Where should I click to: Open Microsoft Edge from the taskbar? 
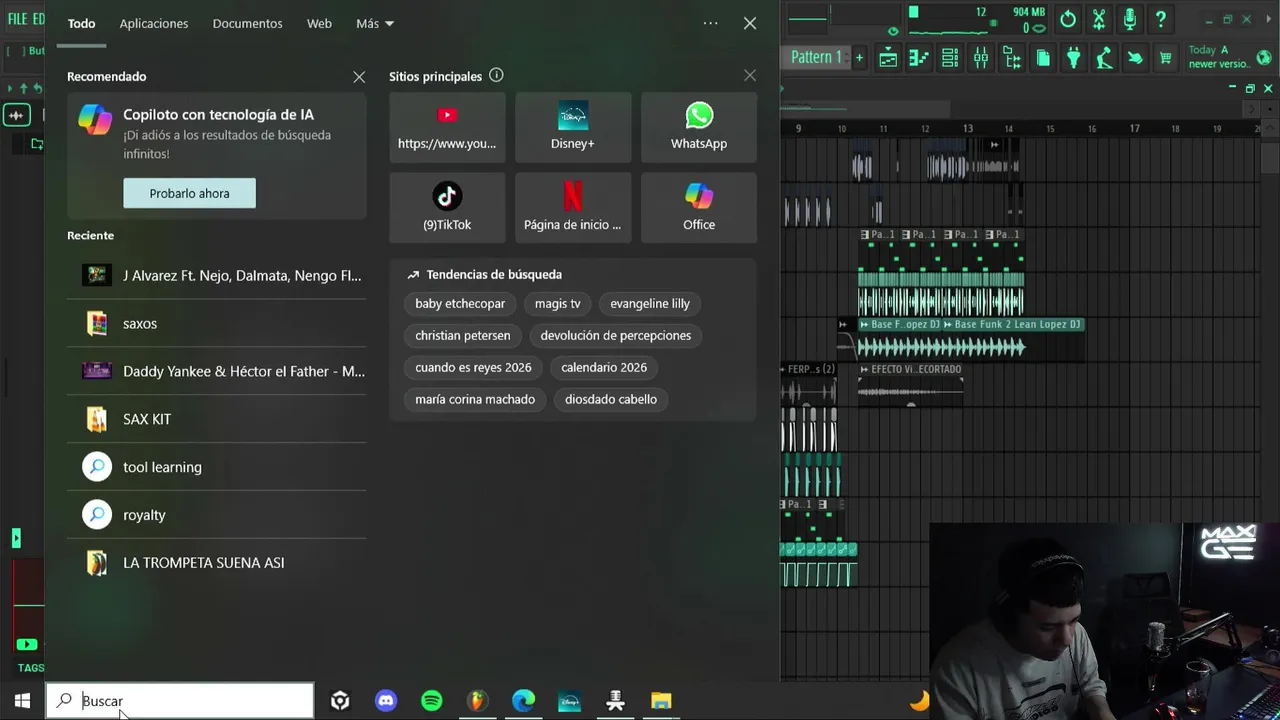(524, 701)
